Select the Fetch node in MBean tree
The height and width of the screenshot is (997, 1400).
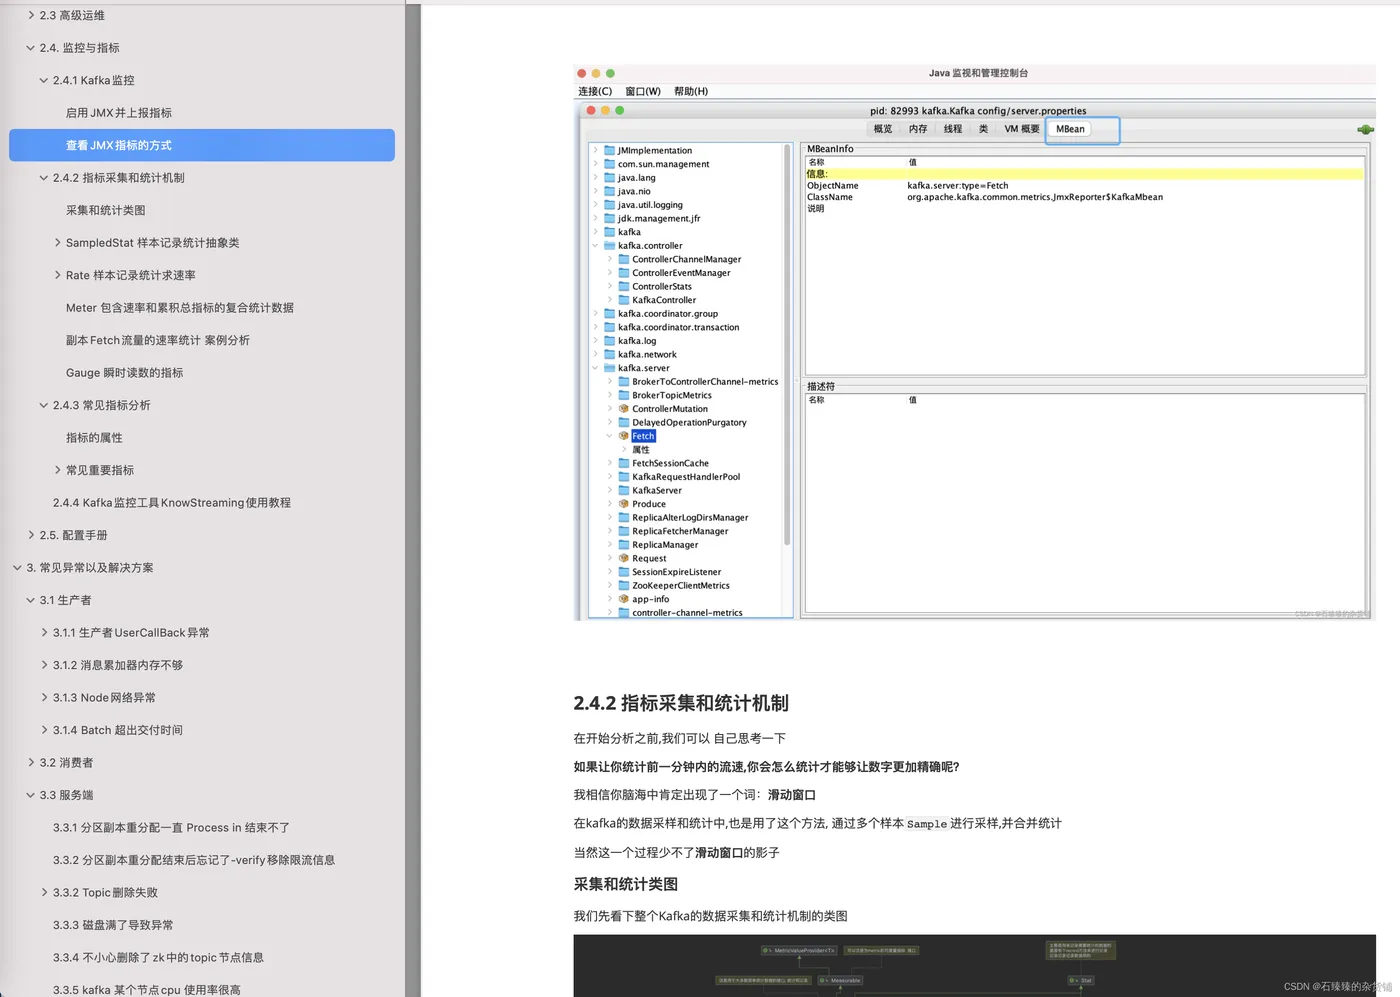[x=643, y=436]
